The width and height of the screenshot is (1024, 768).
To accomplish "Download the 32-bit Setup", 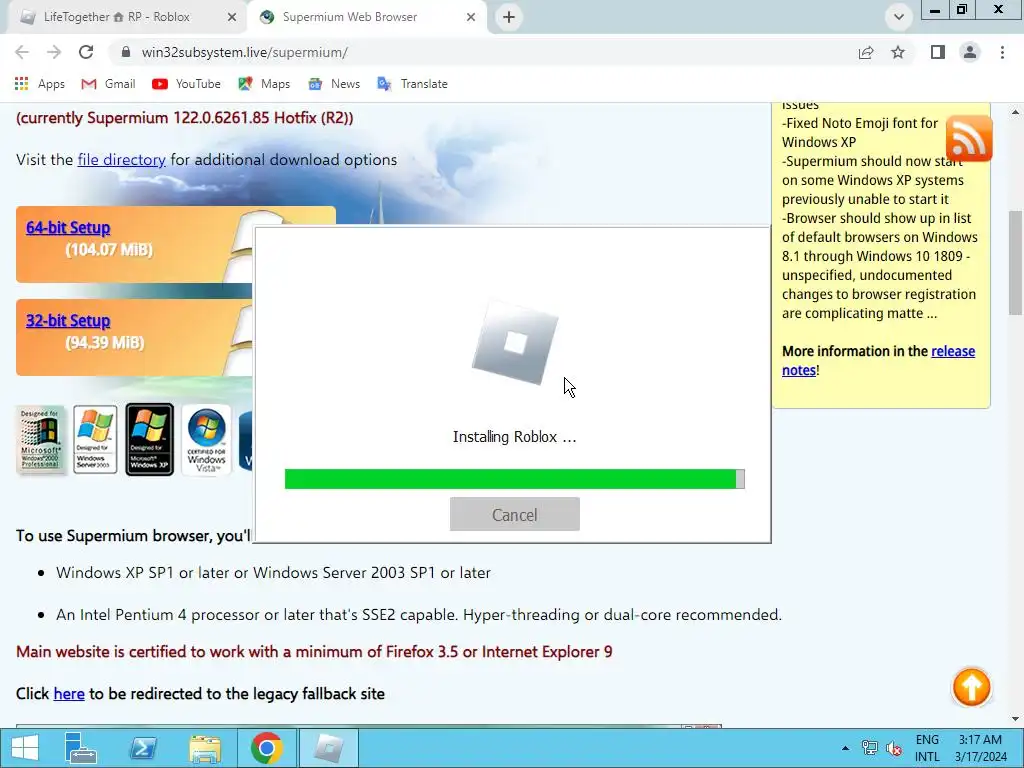I will coord(68,321).
